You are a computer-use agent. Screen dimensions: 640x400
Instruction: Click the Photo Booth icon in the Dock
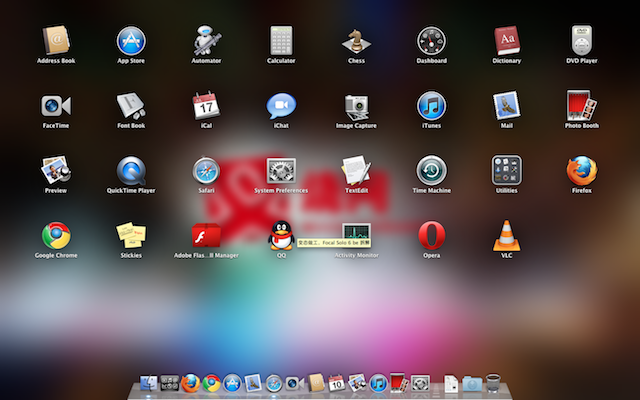pos(399,383)
